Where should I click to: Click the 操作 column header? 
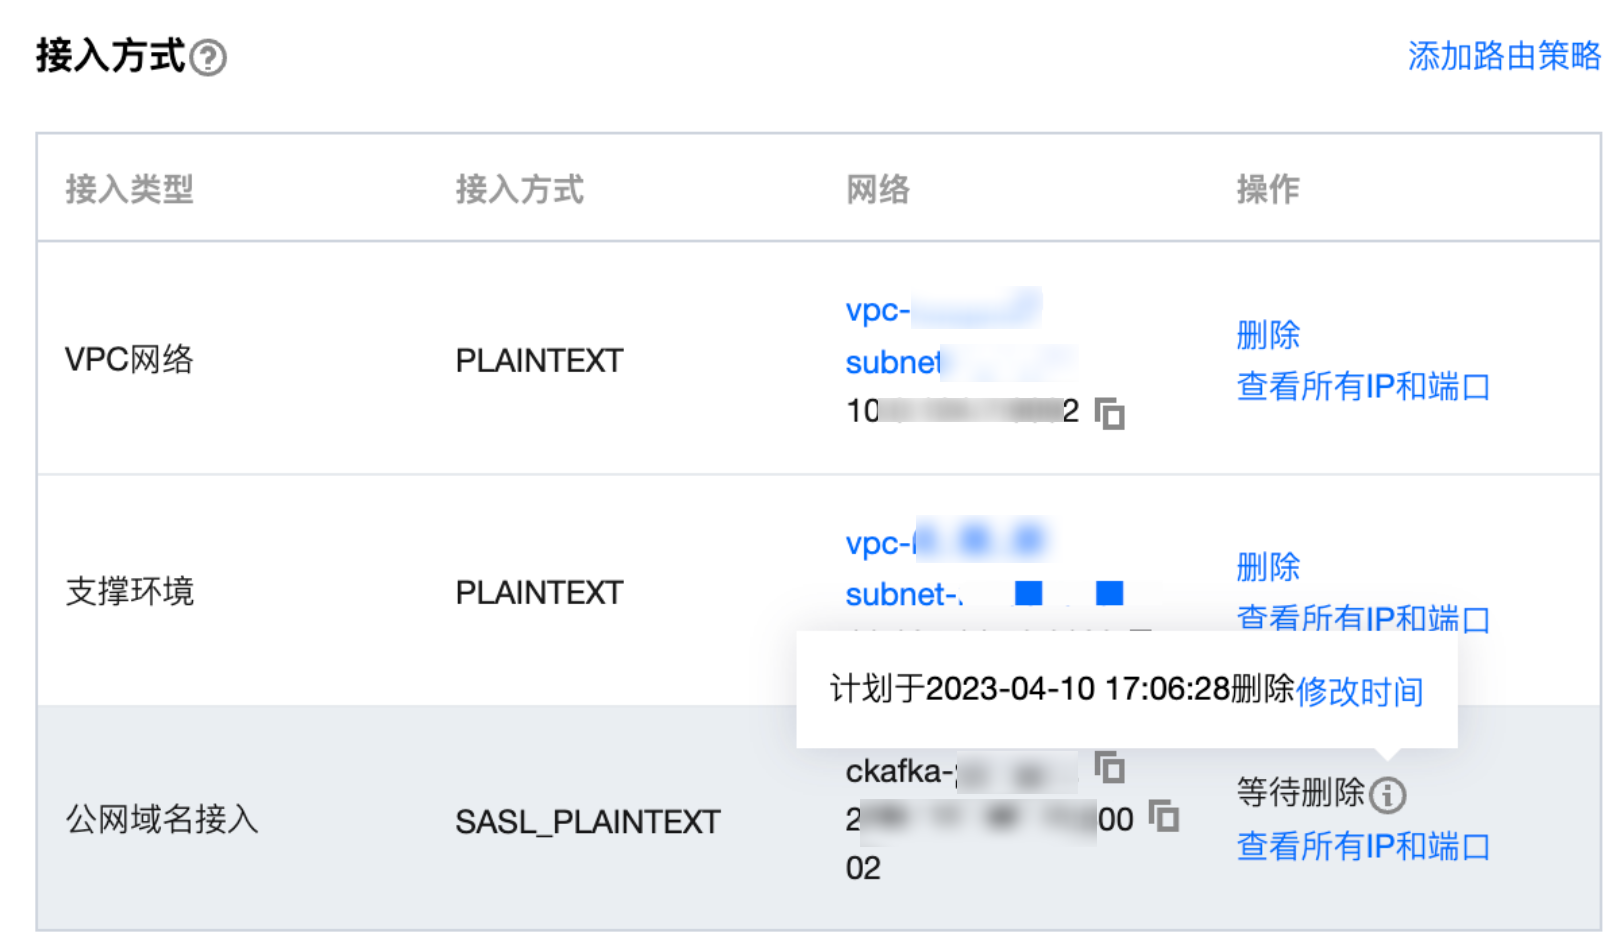click(1267, 189)
